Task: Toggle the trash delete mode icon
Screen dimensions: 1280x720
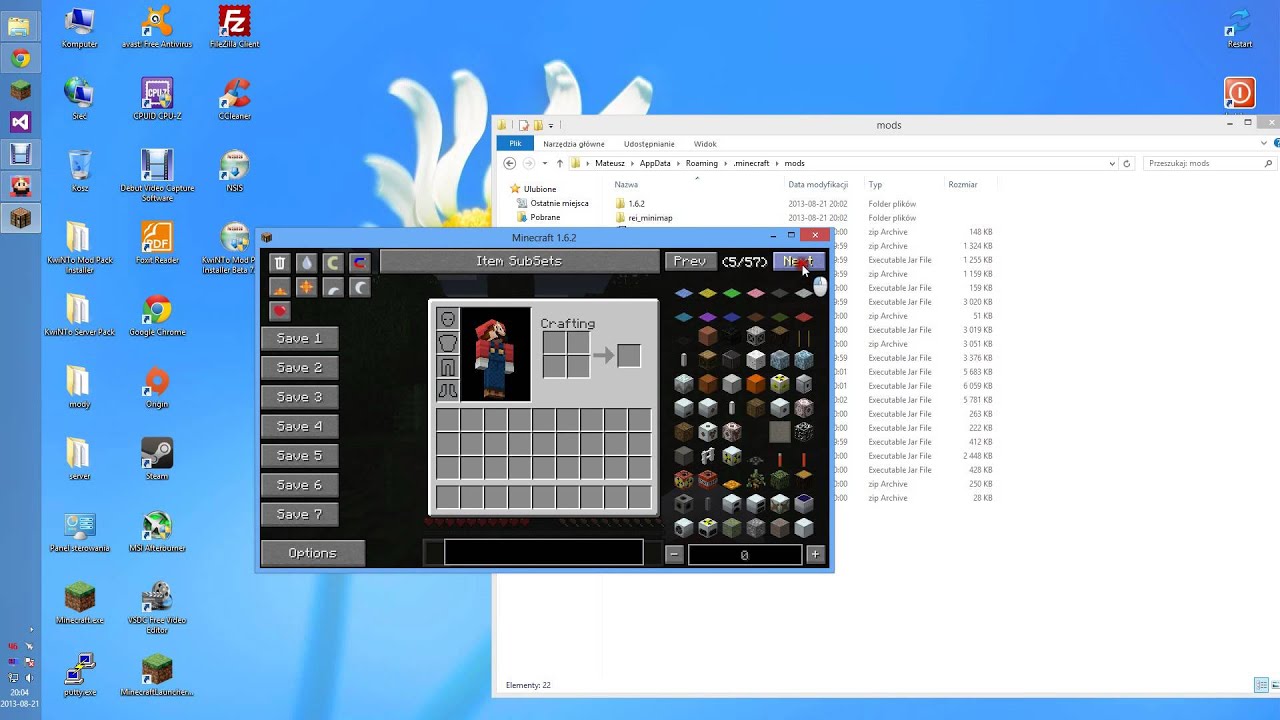Action: [280, 263]
